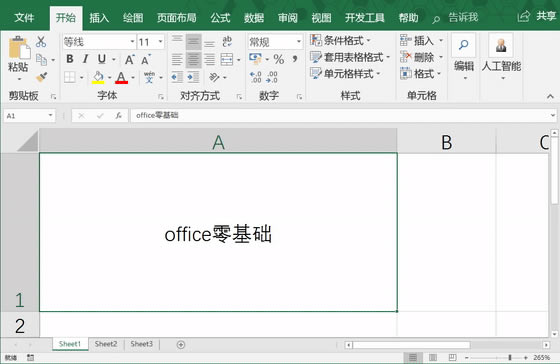Click accounting number format icon
Viewport: 560px width, 364px height.
point(255,59)
